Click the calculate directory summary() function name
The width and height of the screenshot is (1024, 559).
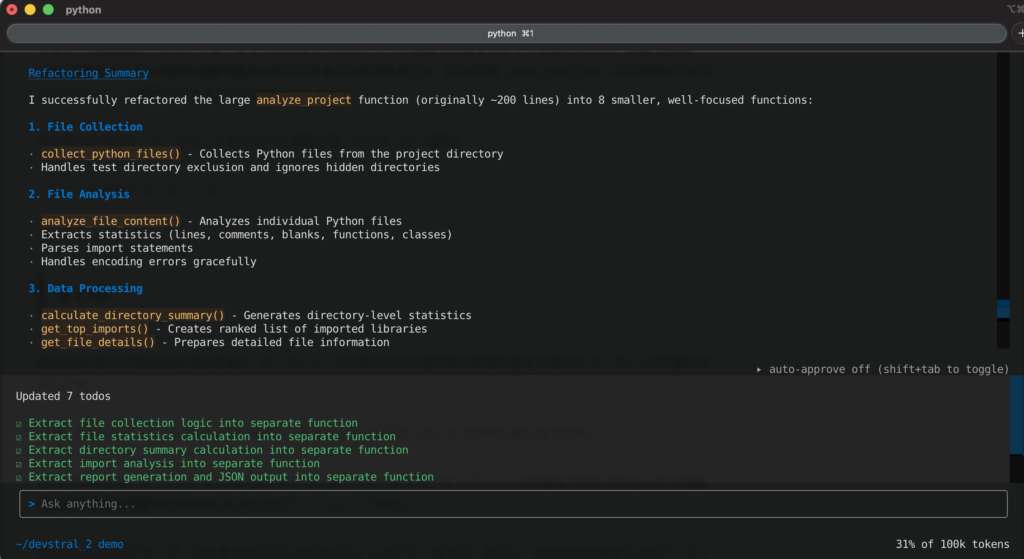pos(132,316)
